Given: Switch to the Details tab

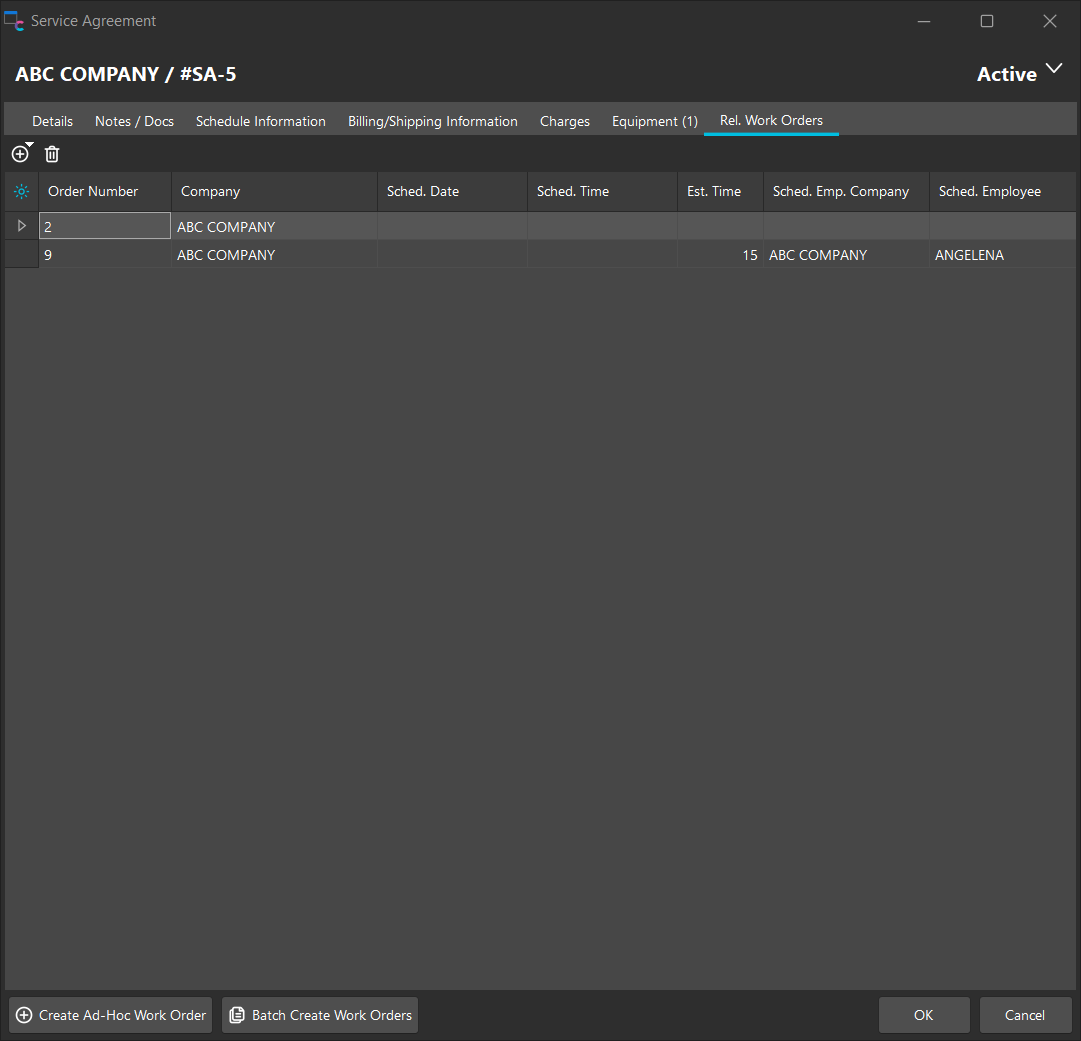Looking at the screenshot, I should pos(52,121).
